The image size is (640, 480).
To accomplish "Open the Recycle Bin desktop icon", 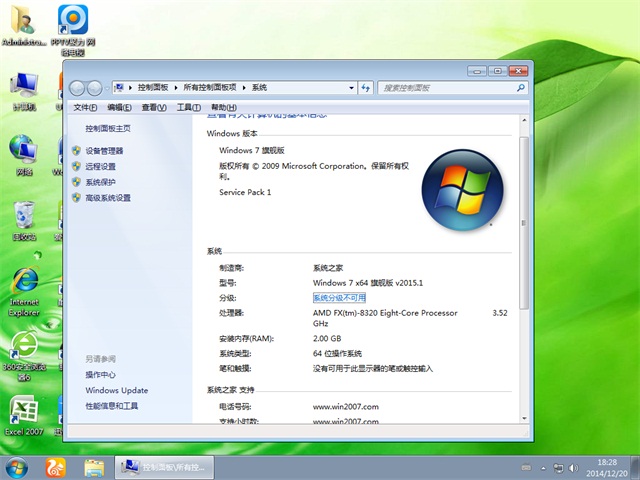I will coord(24,220).
